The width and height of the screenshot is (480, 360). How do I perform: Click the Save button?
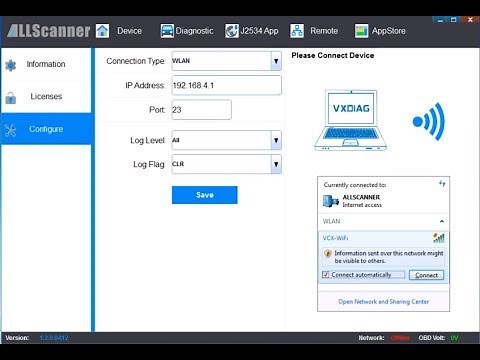click(205, 195)
